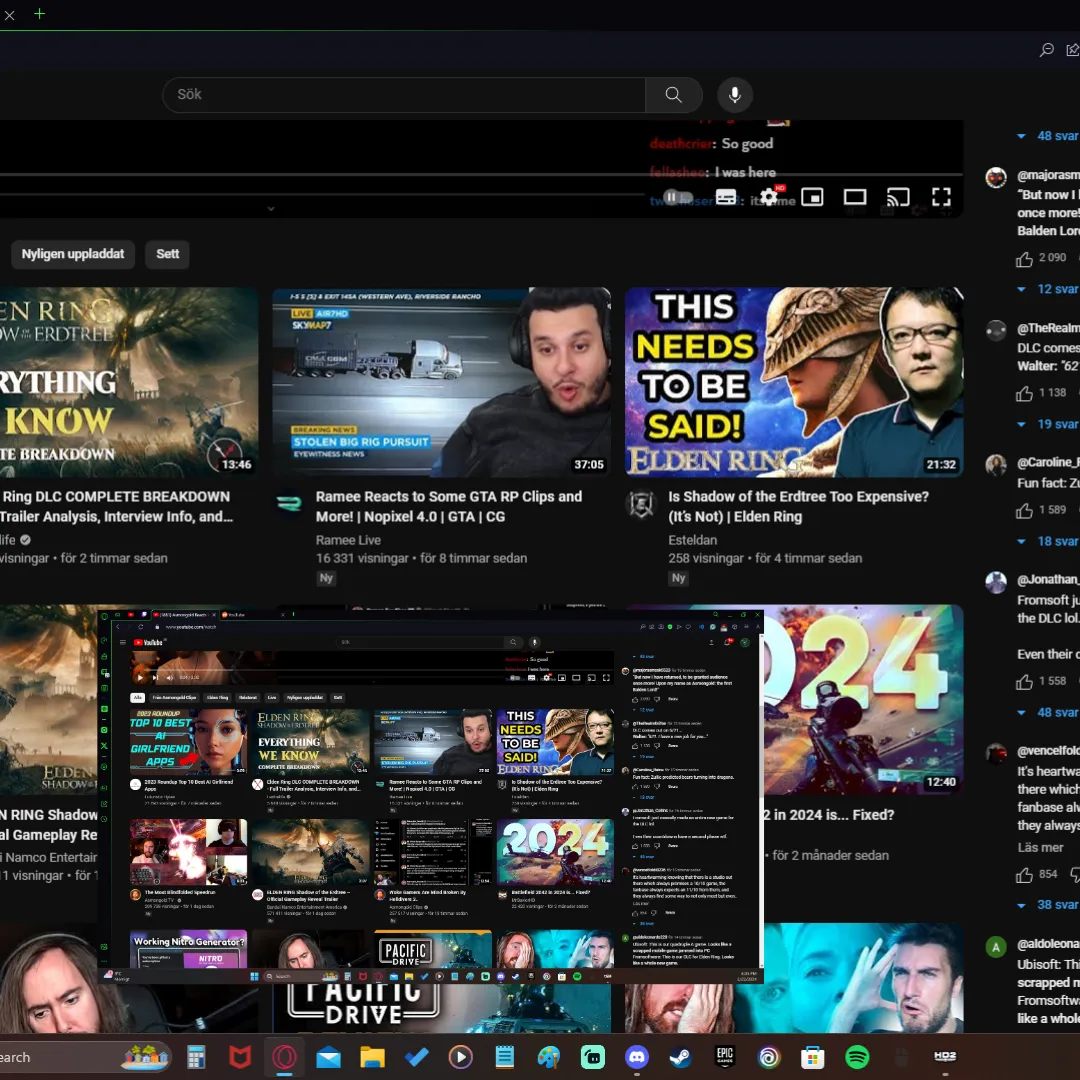1080x1080 pixels.
Task: Activate the miniplayer icon
Action: tap(812, 197)
